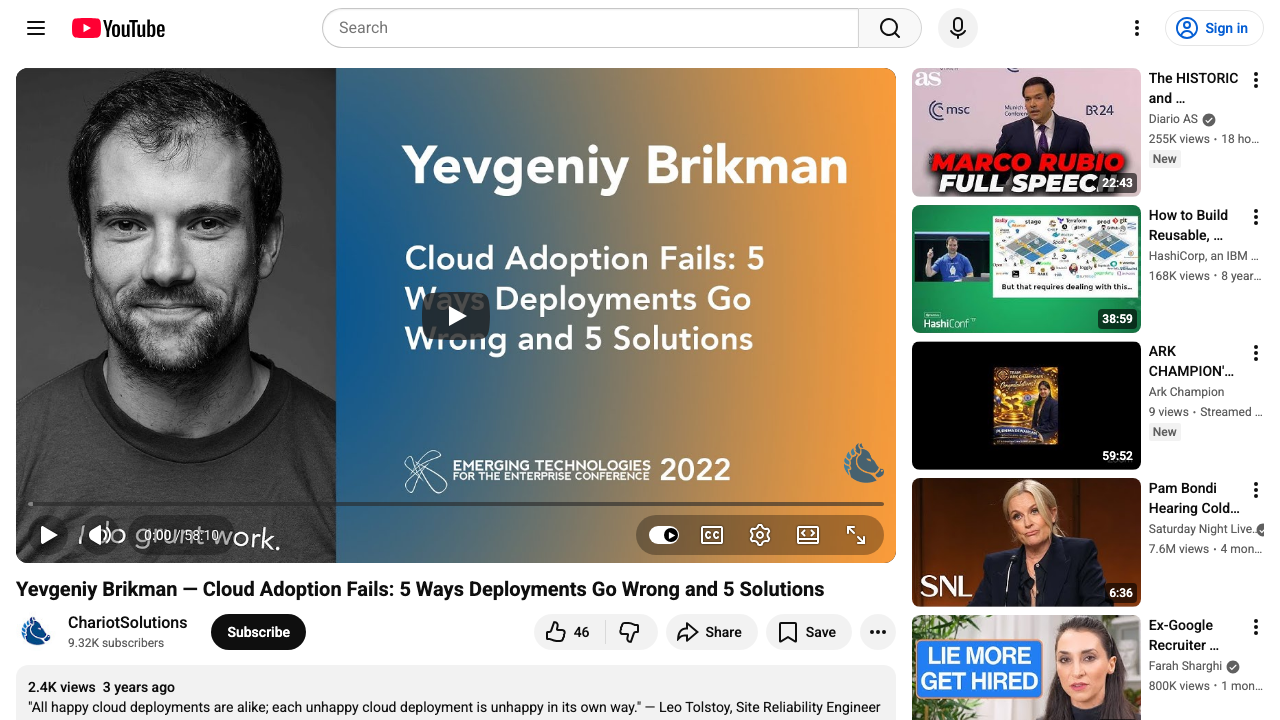Open 'The HISTORIC and …' video title
The height and width of the screenshot is (720, 1280).
click(x=1194, y=88)
